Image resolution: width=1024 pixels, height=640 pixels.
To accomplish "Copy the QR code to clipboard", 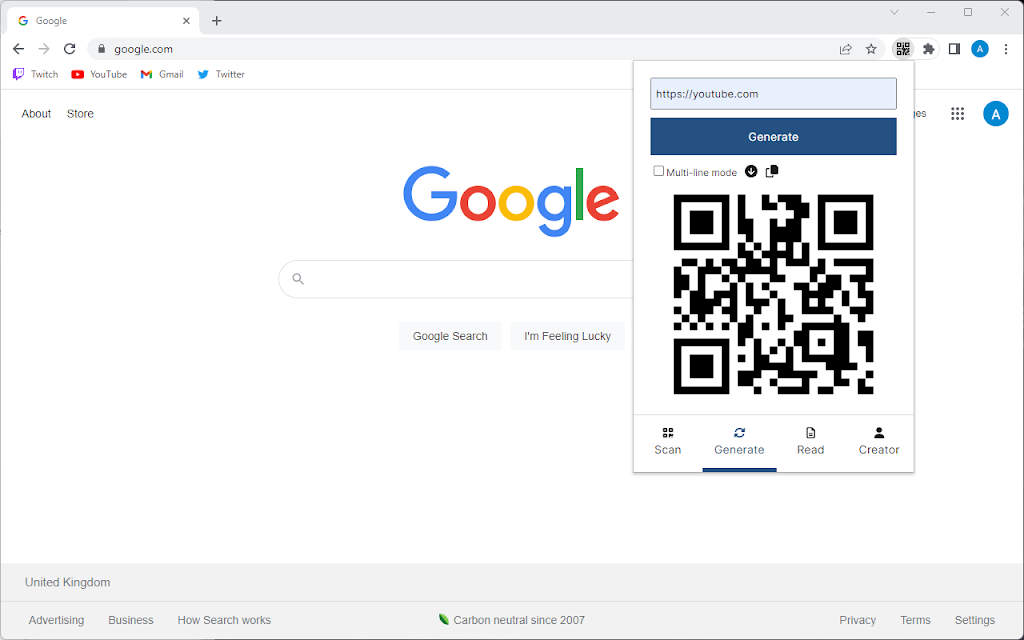I will 772,171.
